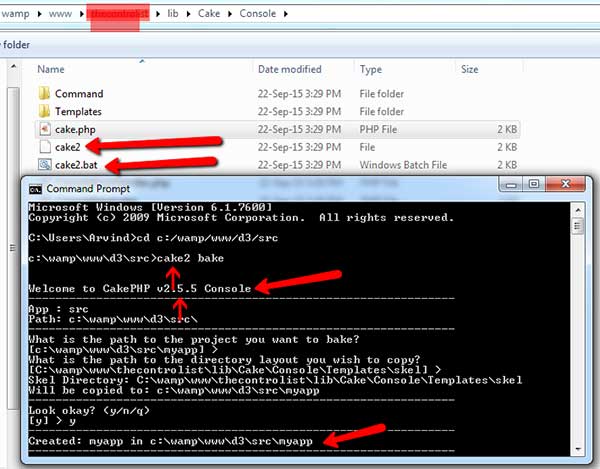Viewport: 600px width, 469px height.
Task: Sort files by Size column header
Action: 469,69
